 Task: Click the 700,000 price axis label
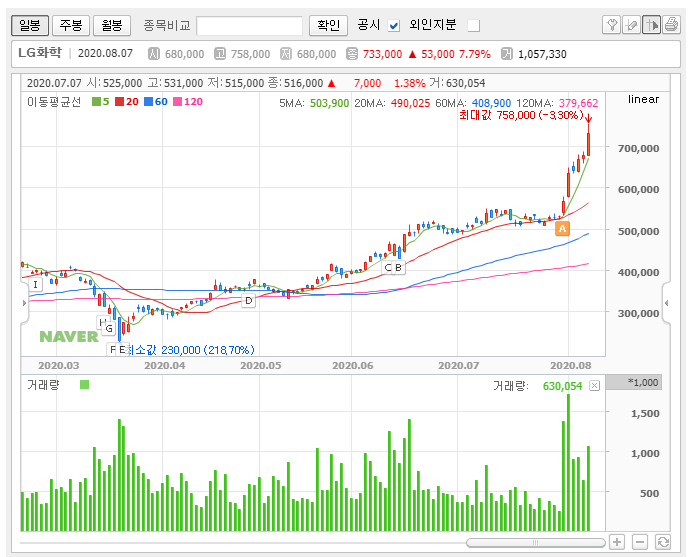click(638, 148)
